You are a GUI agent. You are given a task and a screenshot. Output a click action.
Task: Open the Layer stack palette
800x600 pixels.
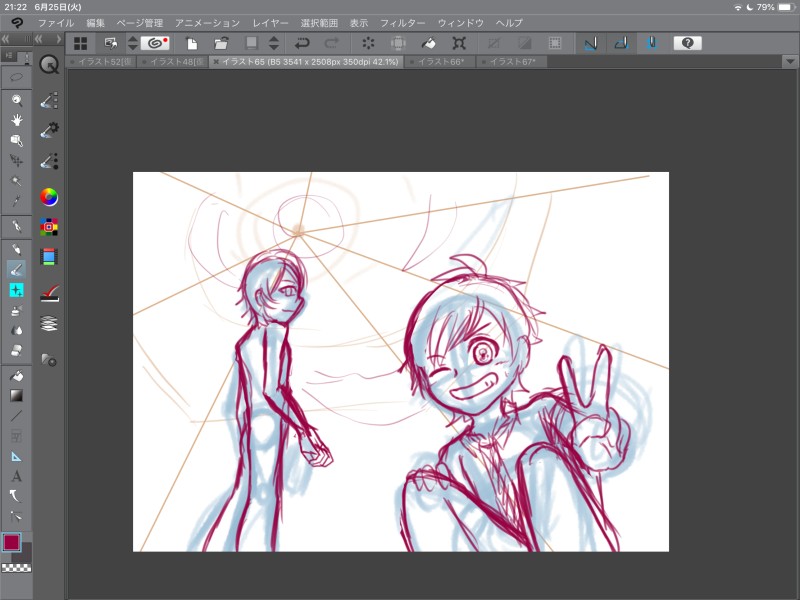(x=49, y=323)
